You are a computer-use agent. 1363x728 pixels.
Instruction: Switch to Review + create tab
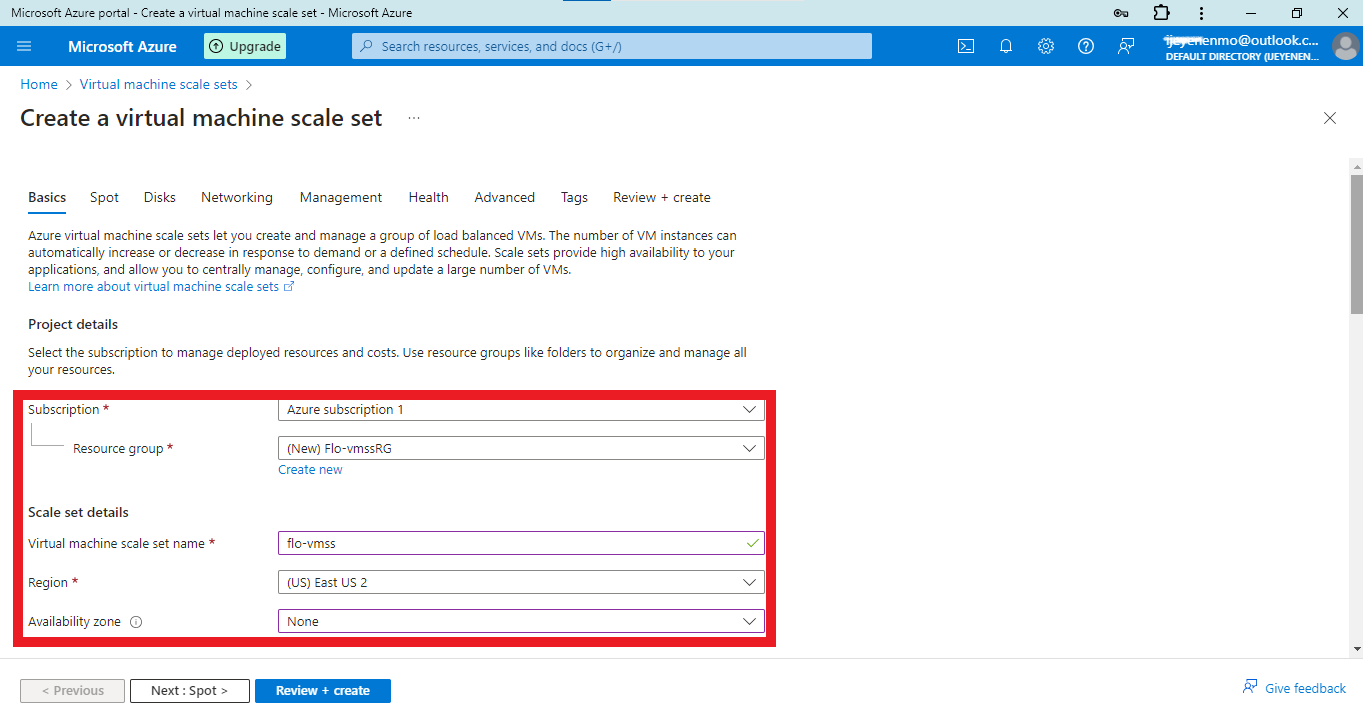coord(662,197)
